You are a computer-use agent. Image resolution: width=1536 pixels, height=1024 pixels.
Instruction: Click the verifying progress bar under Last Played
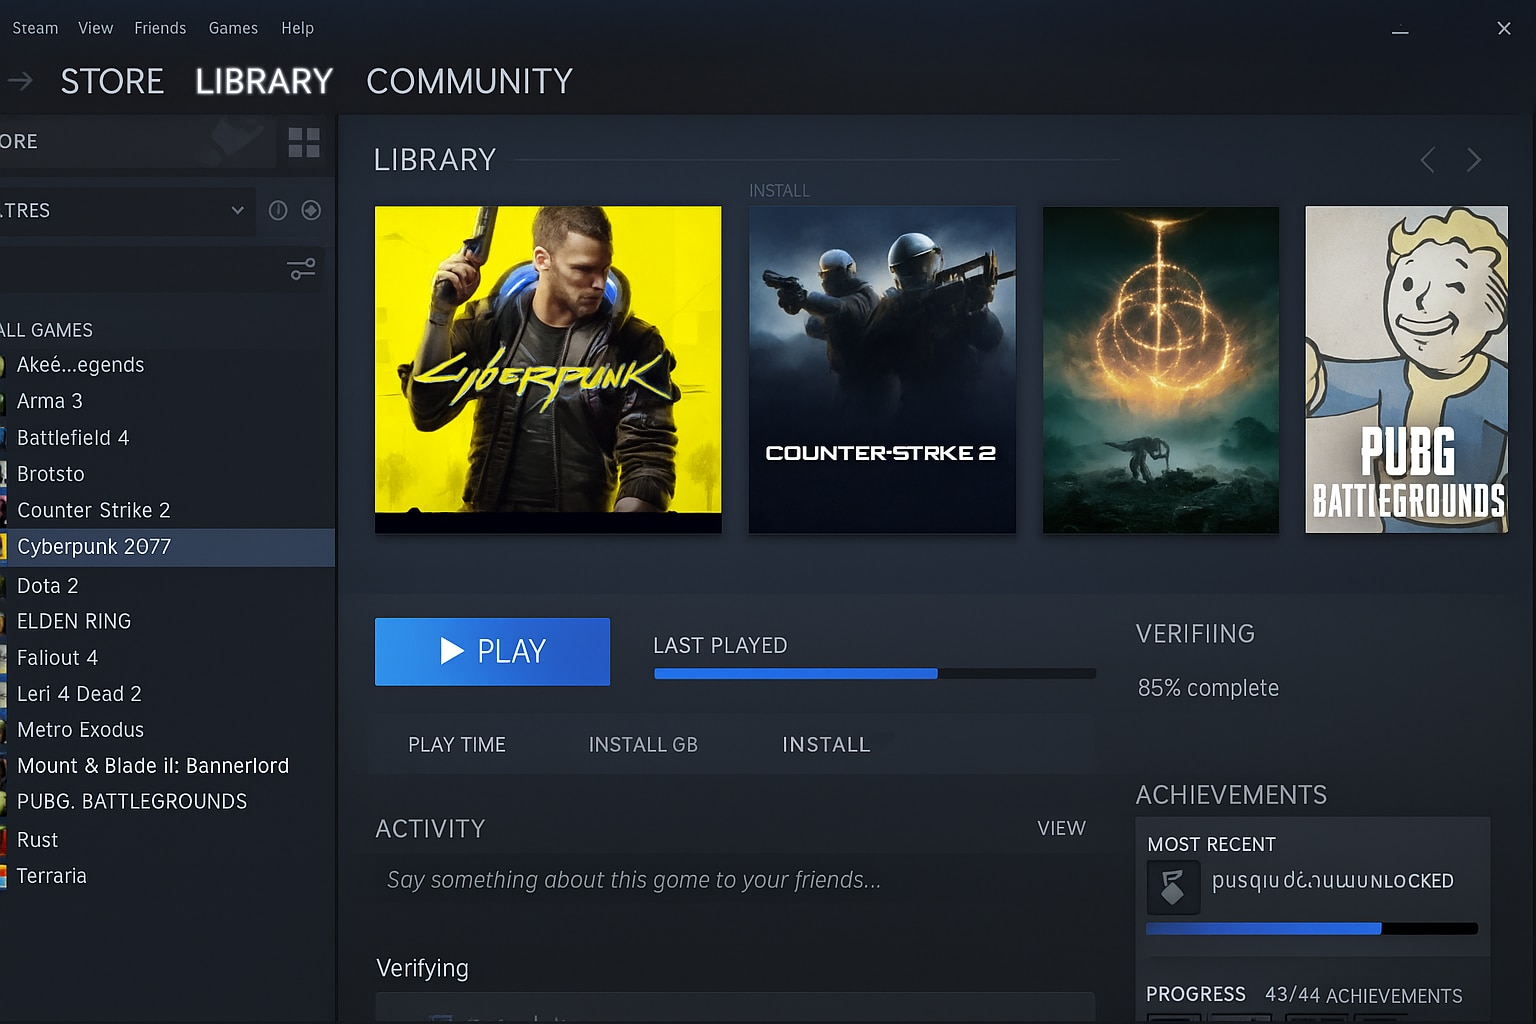[x=875, y=674]
